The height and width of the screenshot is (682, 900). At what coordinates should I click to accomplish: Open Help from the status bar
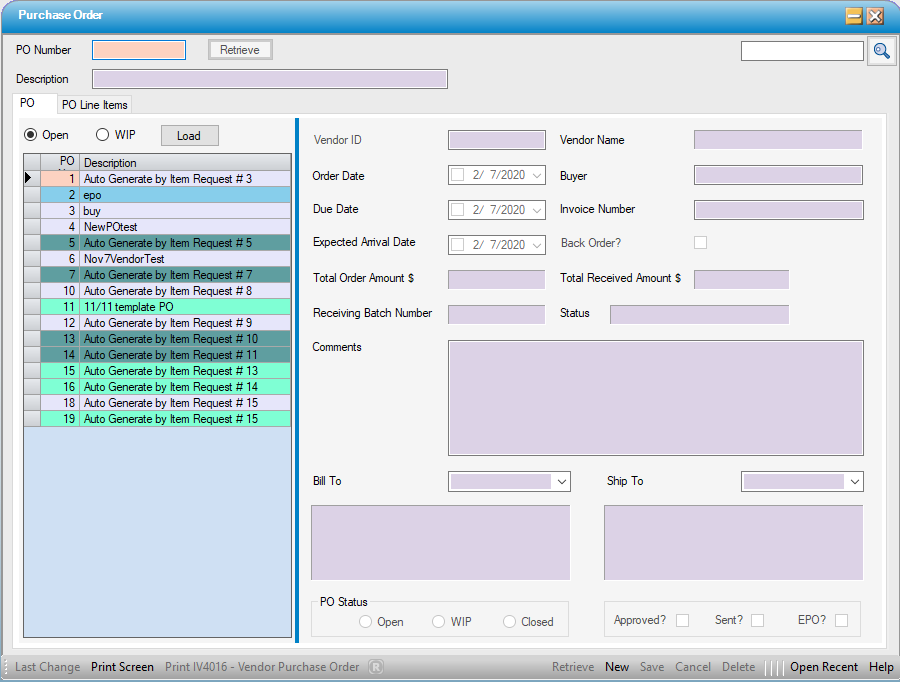click(881, 667)
